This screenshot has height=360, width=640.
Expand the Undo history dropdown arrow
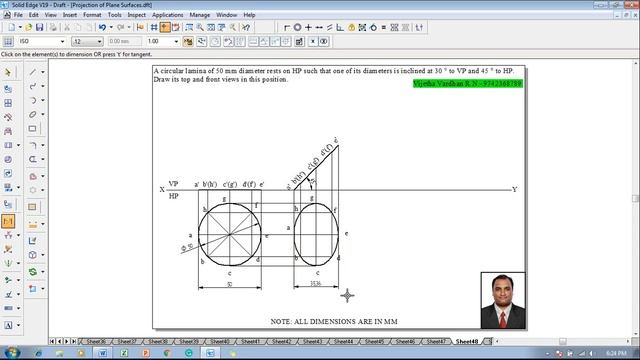pos(111,27)
